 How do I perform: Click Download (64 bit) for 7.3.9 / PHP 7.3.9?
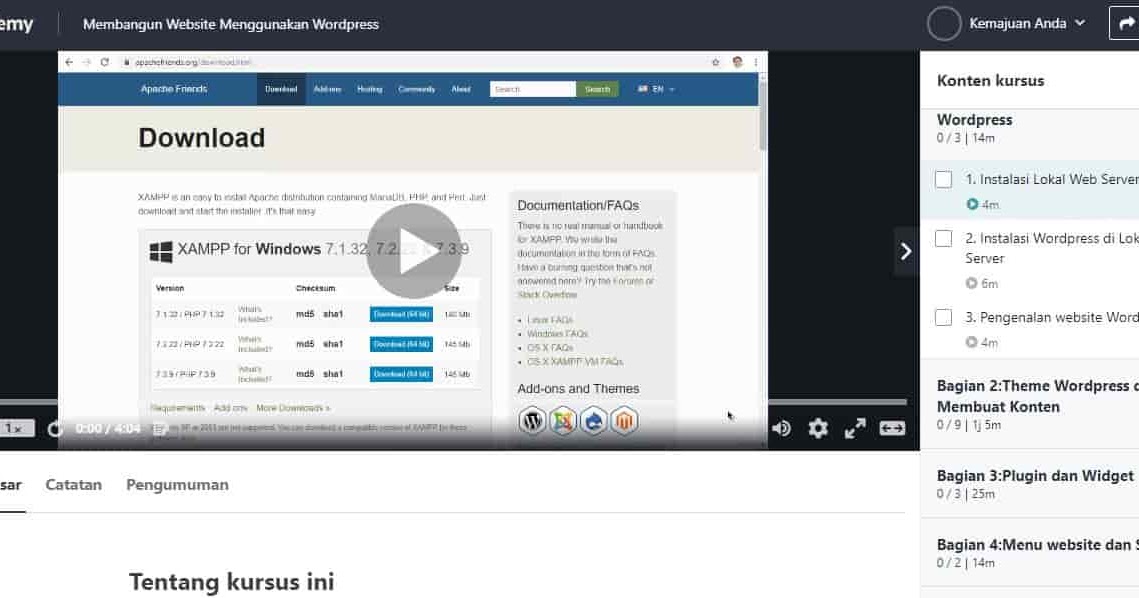(x=401, y=374)
